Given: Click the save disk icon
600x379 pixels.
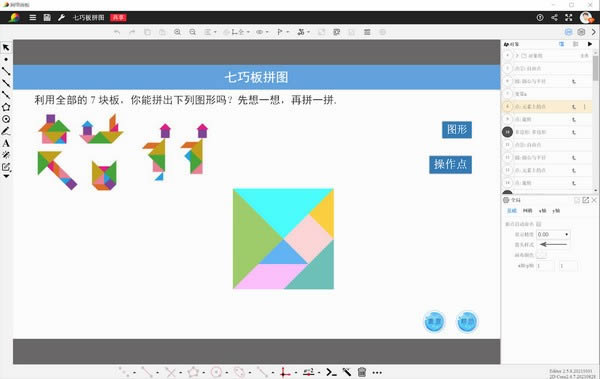Looking at the screenshot, I should 47,18.
